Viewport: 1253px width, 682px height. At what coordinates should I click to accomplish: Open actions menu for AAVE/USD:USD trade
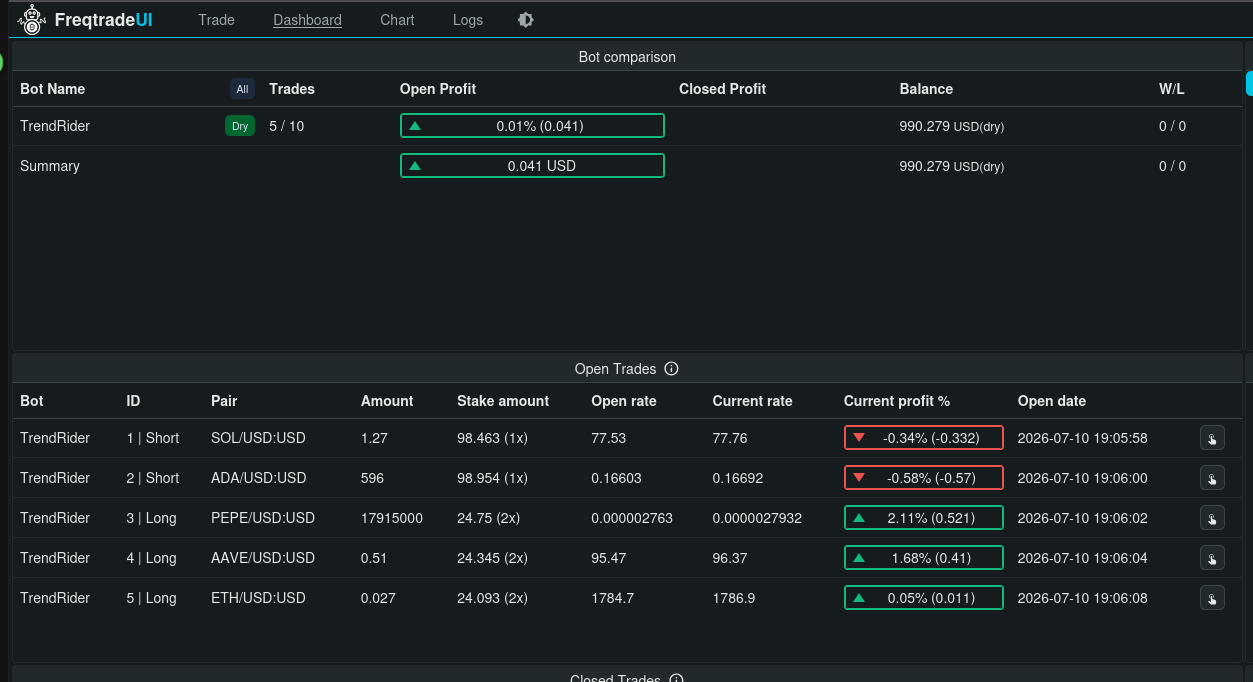1212,558
